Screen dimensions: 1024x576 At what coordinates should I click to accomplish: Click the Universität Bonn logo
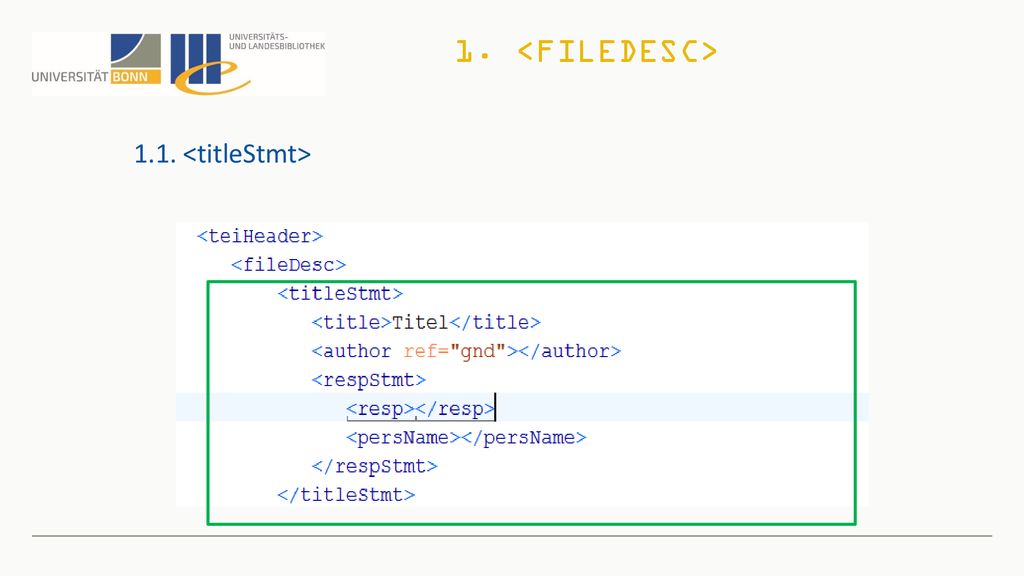point(96,59)
